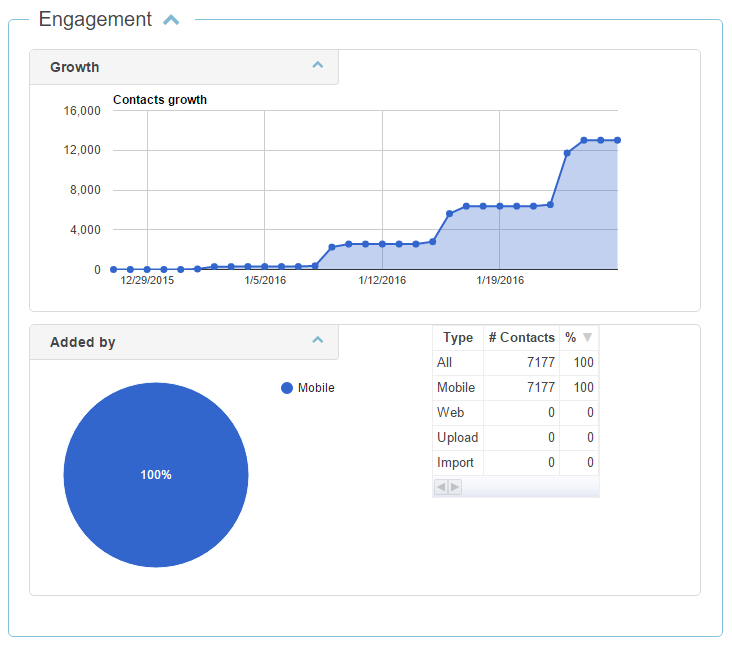Collapse the Added by panel chevron
Viewport: 732px width, 649px height.
[x=318, y=340]
